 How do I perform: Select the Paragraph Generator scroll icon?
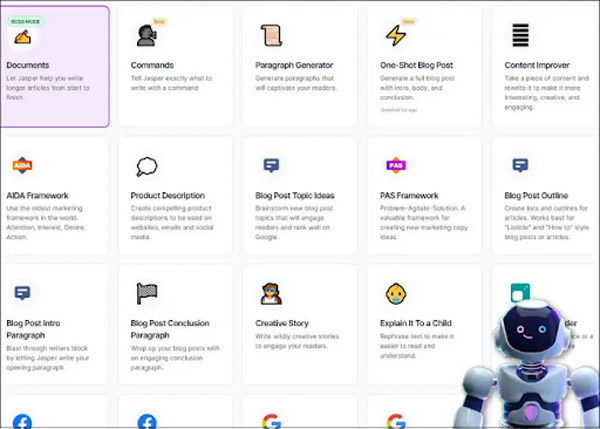coord(270,36)
